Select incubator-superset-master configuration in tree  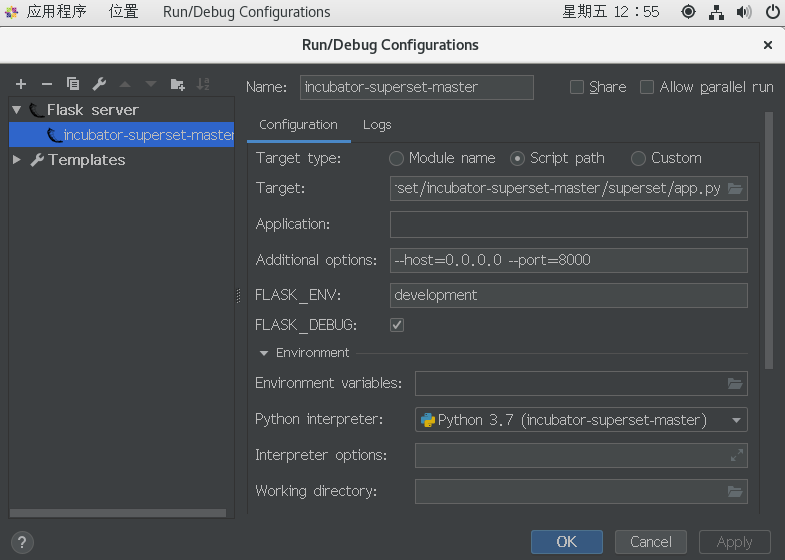coord(122,135)
